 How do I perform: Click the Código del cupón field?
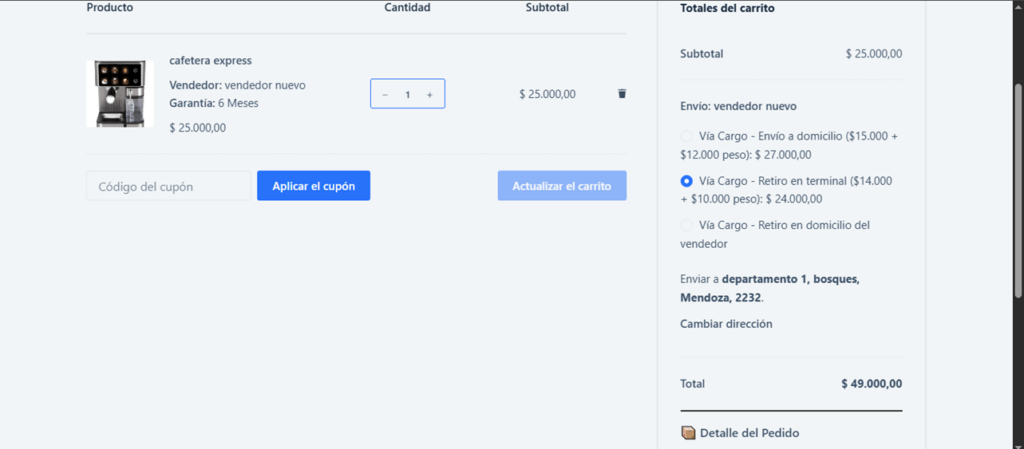[168, 186]
